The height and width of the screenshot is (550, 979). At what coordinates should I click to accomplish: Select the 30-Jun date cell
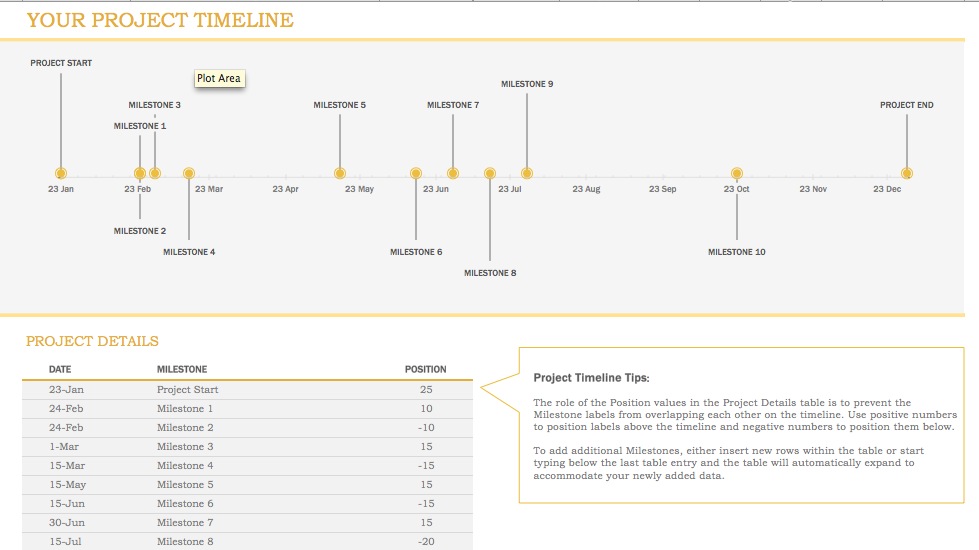pyautogui.click(x=67, y=523)
